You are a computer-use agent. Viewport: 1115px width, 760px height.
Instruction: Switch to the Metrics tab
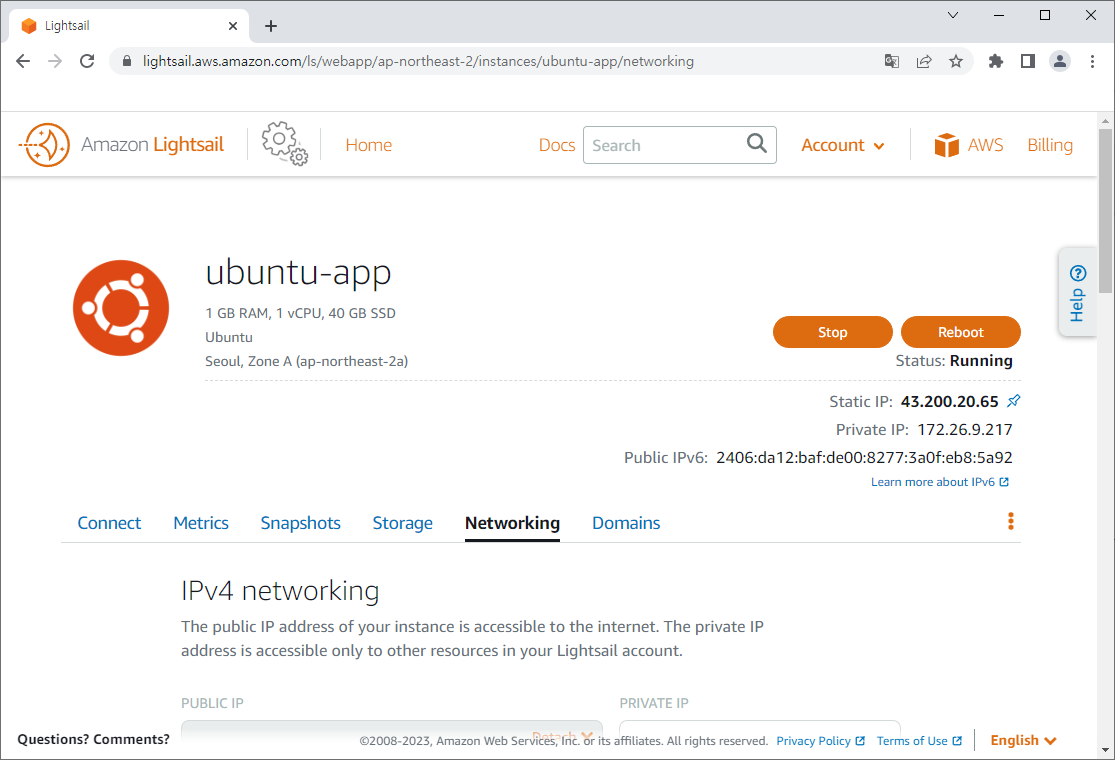tap(201, 523)
